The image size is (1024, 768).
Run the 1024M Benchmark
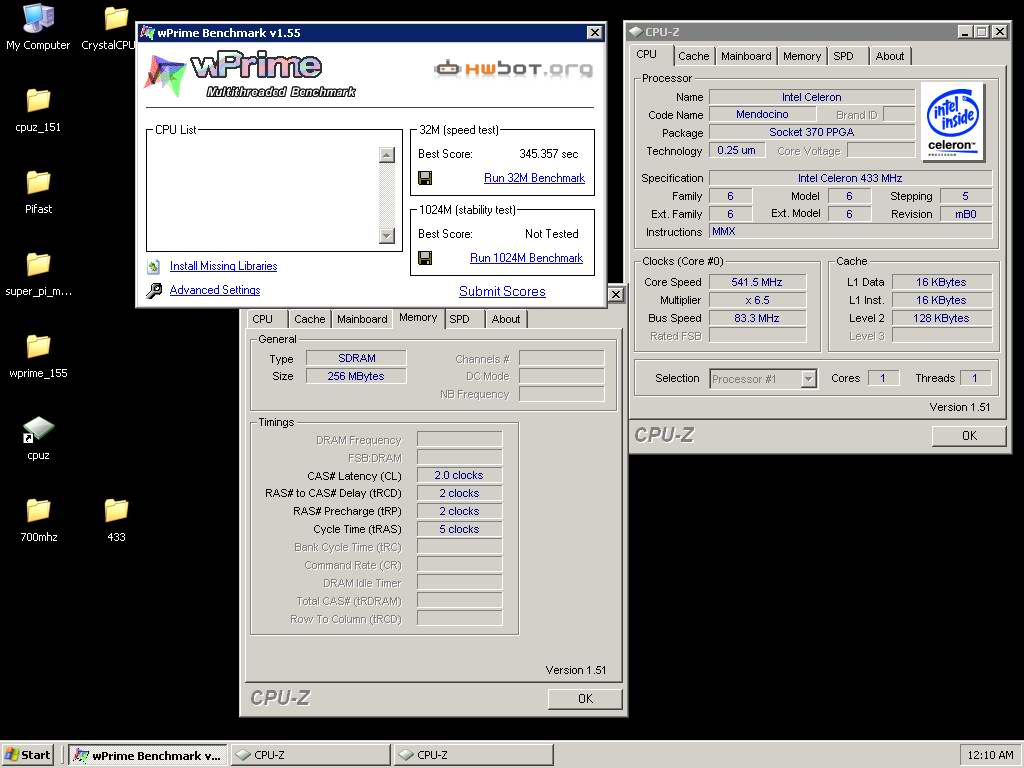point(526,258)
